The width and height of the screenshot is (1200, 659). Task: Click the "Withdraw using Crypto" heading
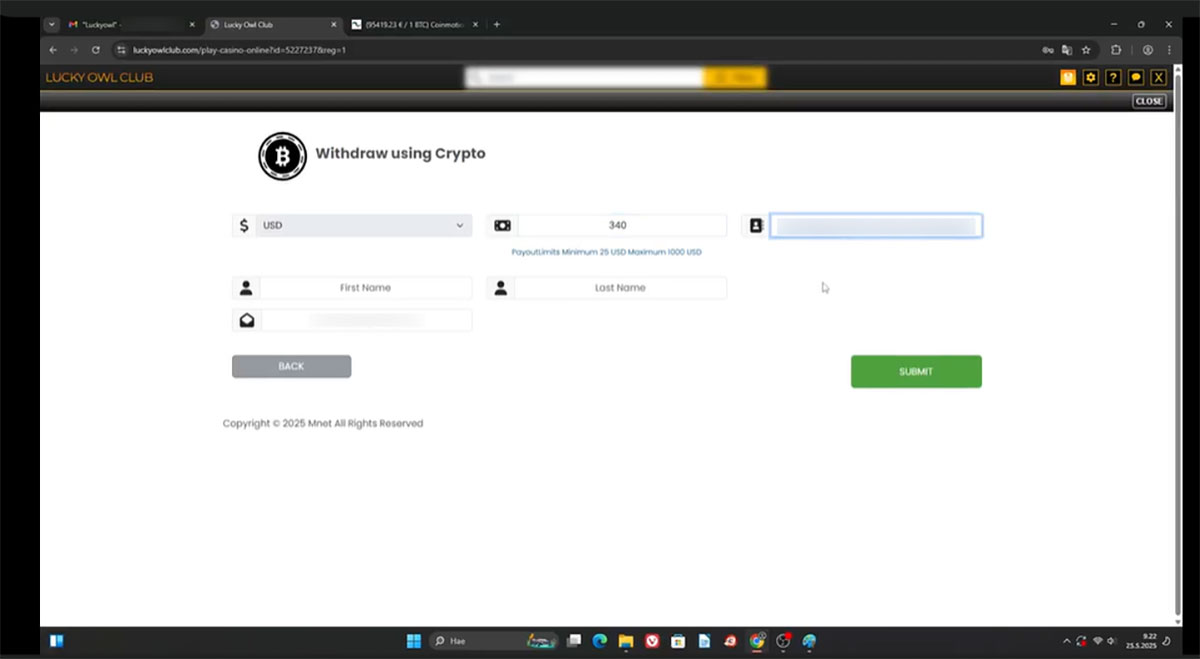point(400,154)
